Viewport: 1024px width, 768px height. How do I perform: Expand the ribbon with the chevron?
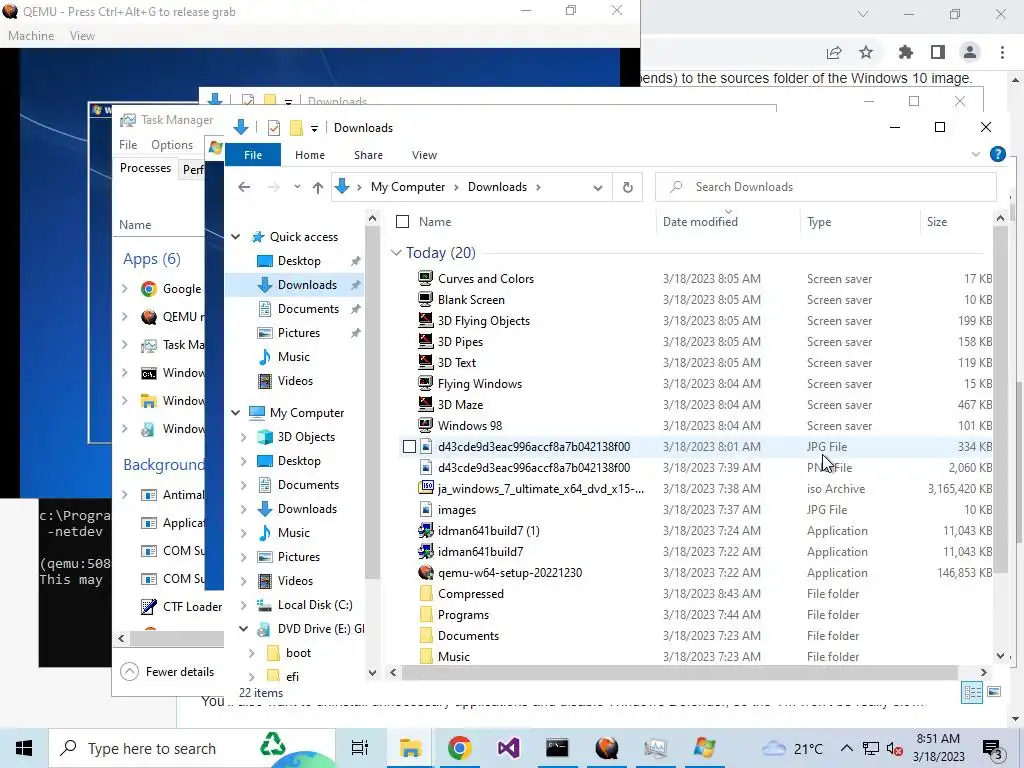pos(976,154)
